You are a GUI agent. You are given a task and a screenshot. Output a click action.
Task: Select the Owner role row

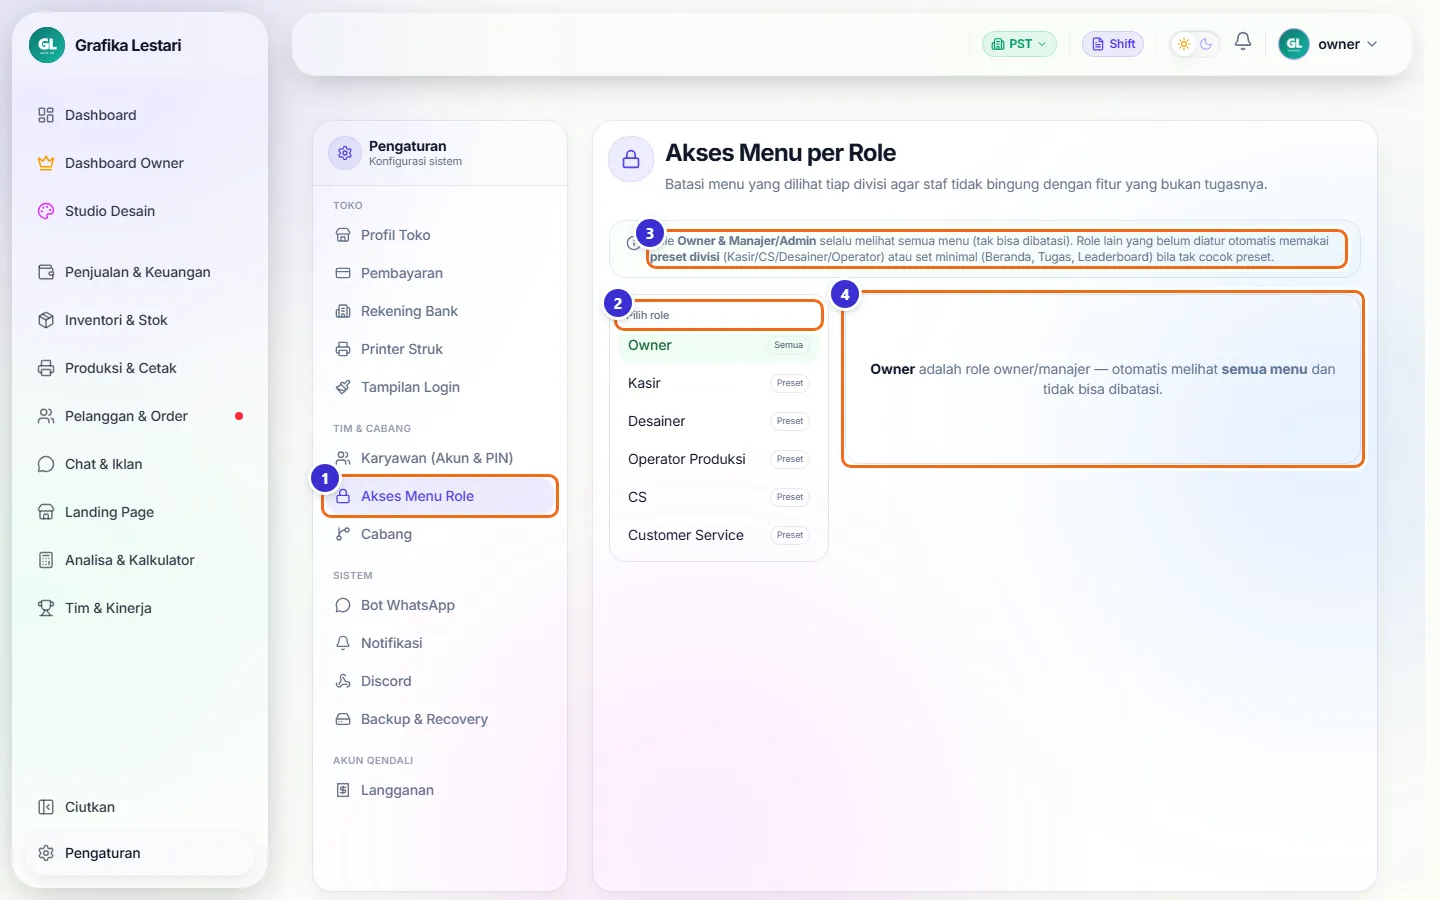click(x=718, y=345)
